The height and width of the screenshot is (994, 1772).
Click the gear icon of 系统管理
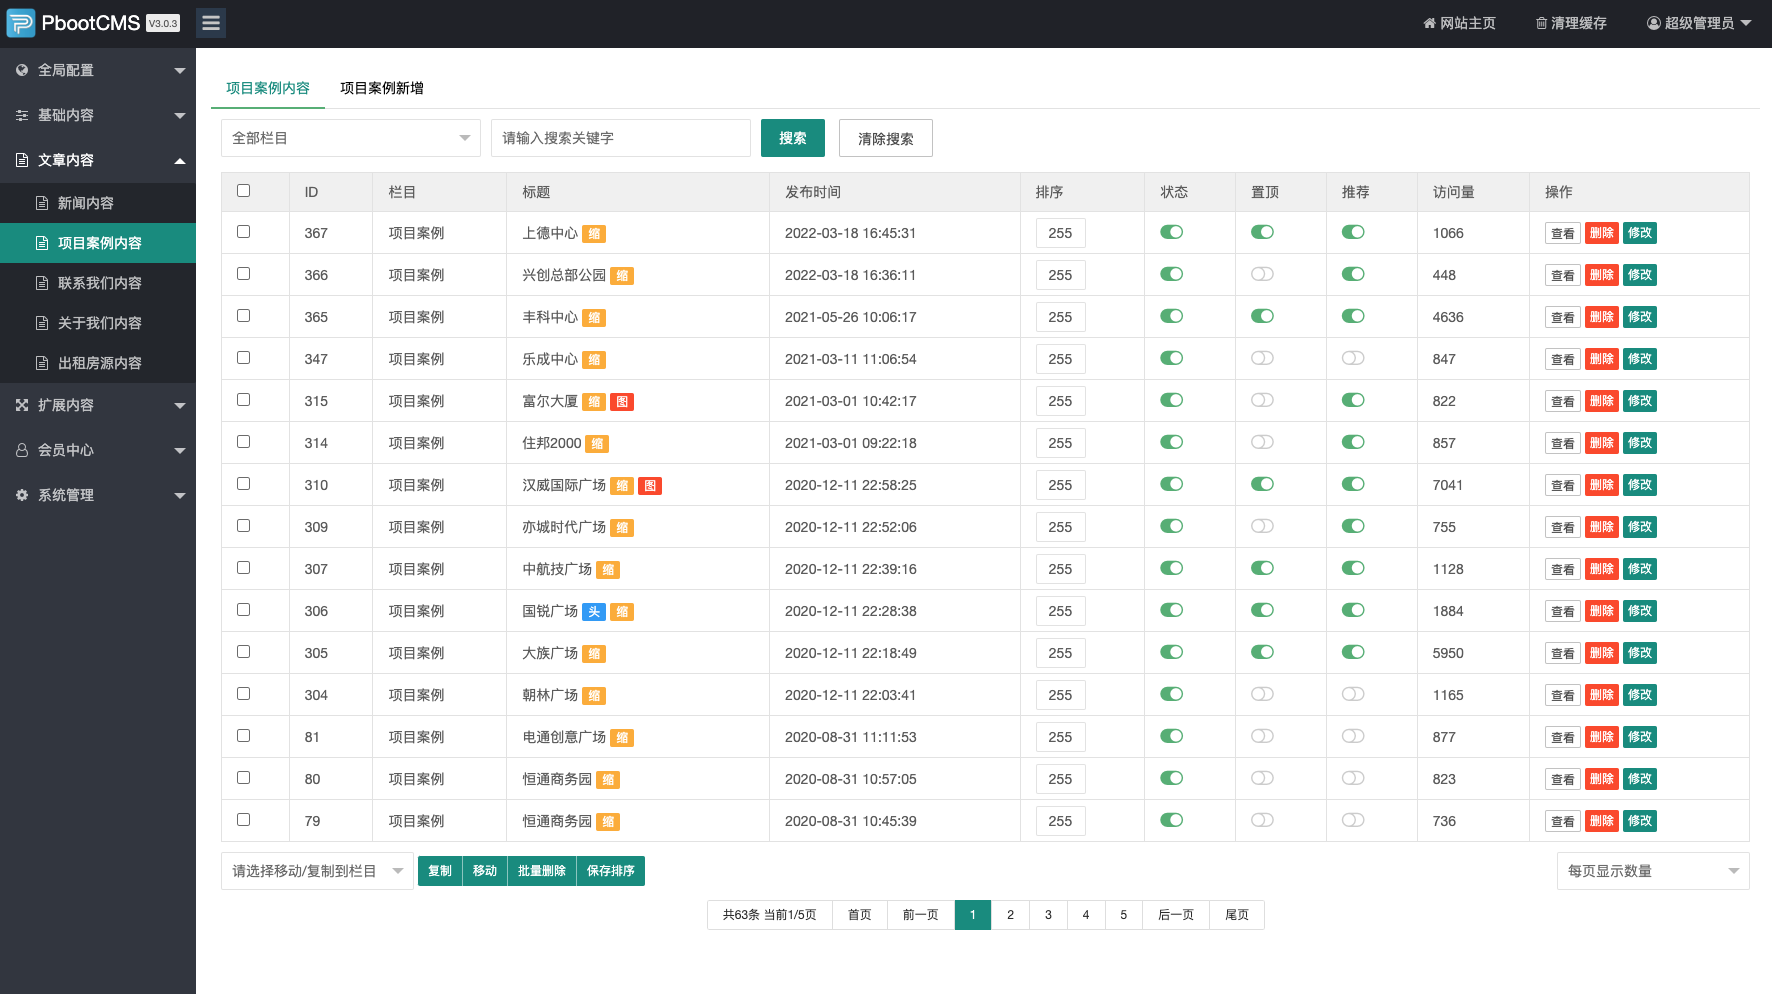(x=22, y=495)
